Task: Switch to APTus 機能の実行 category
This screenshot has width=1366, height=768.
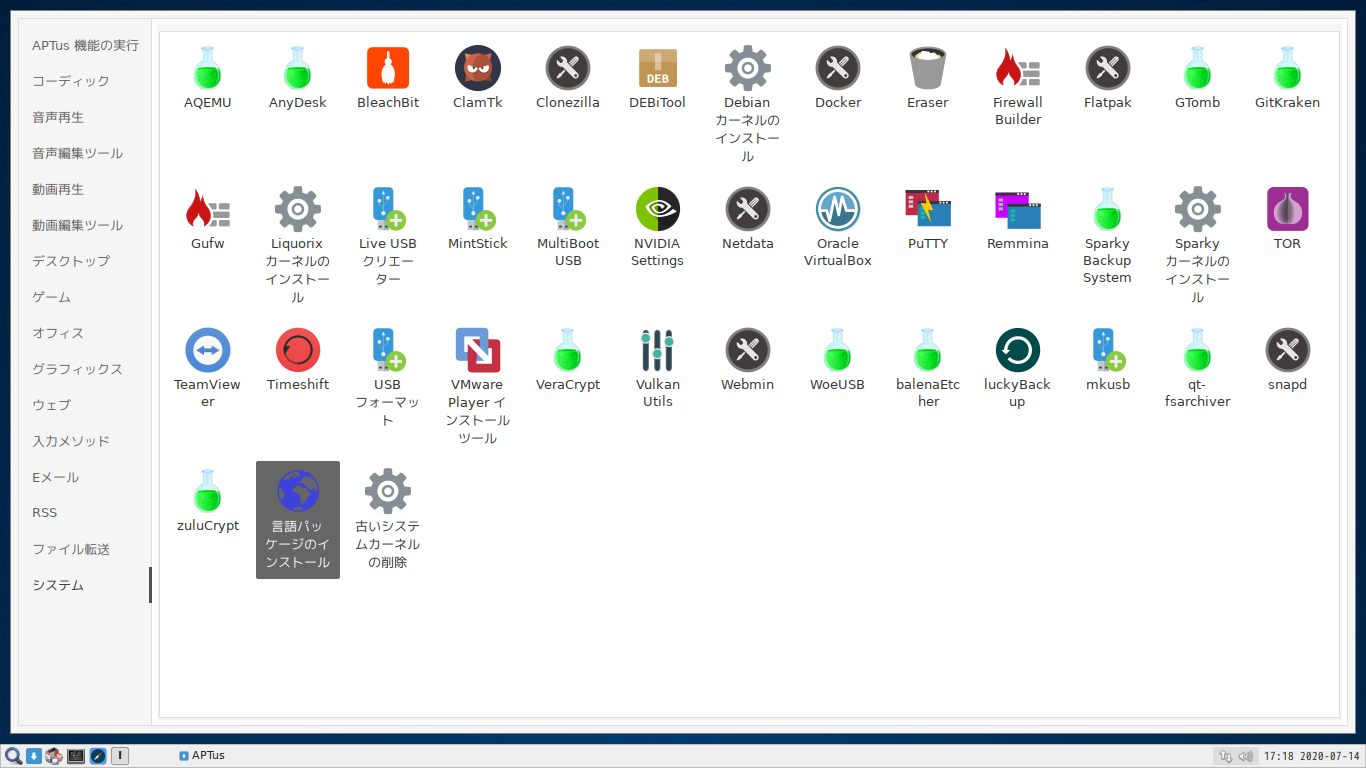Action: click(x=85, y=45)
